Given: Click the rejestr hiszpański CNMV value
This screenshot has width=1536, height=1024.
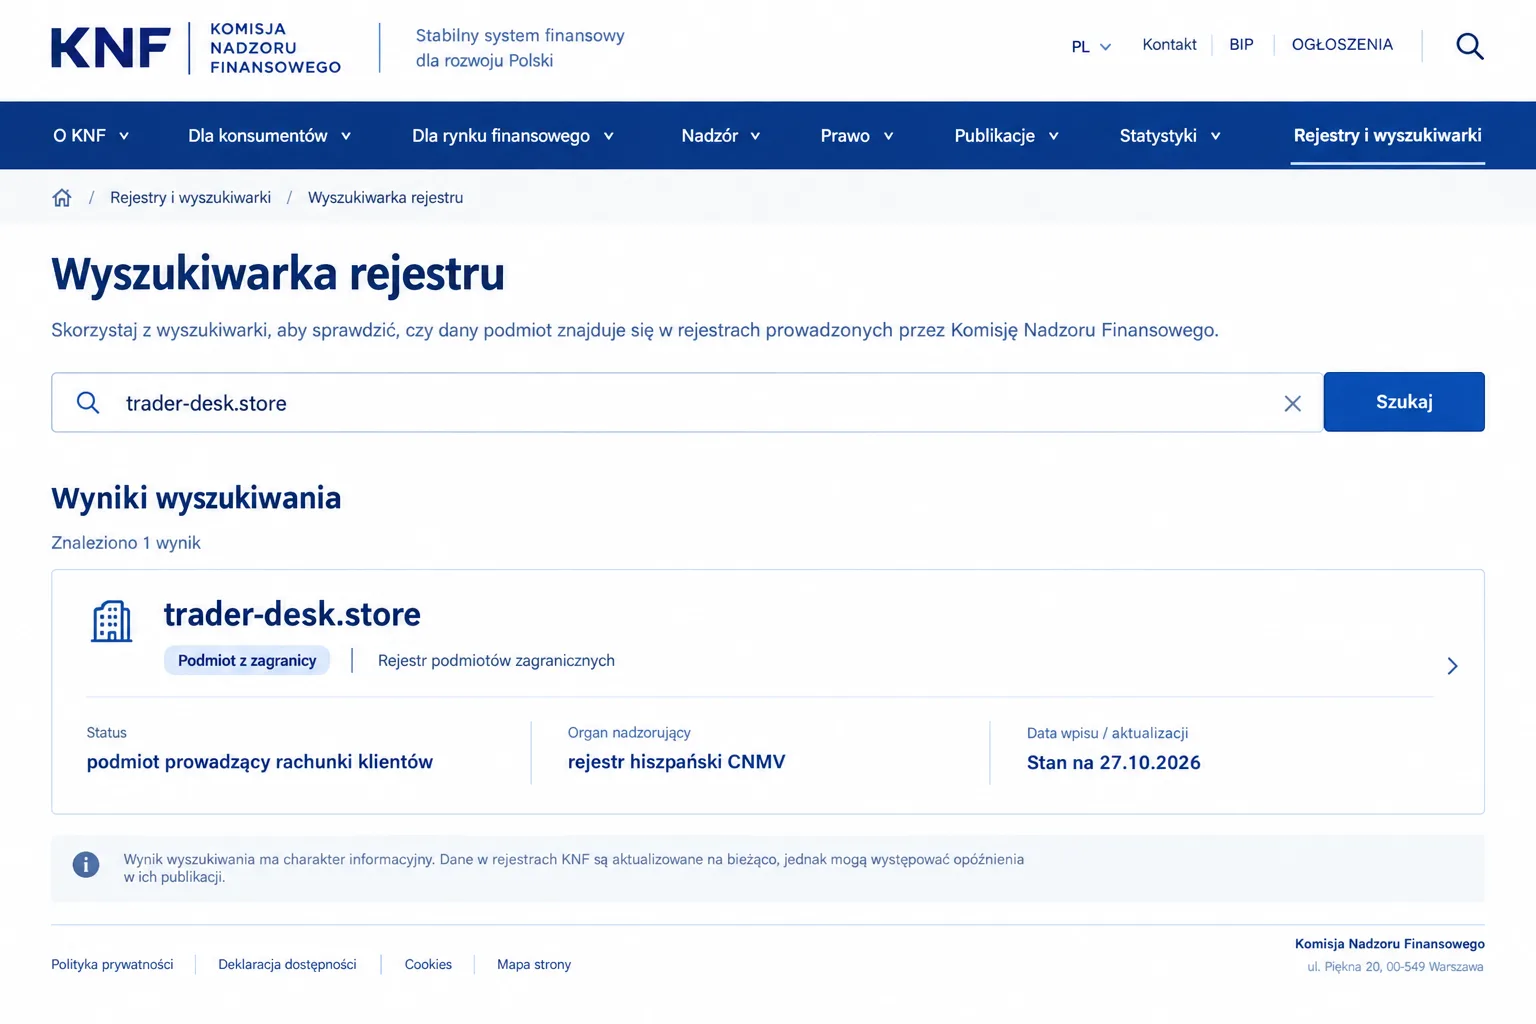Looking at the screenshot, I should coord(676,762).
